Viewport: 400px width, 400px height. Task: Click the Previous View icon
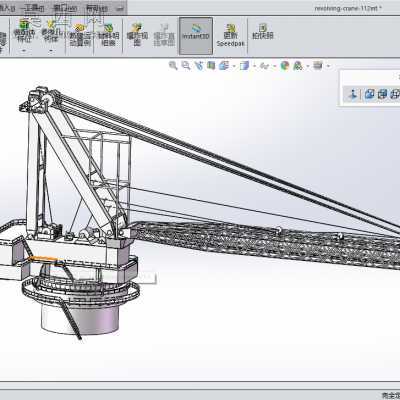tap(199, 65)
